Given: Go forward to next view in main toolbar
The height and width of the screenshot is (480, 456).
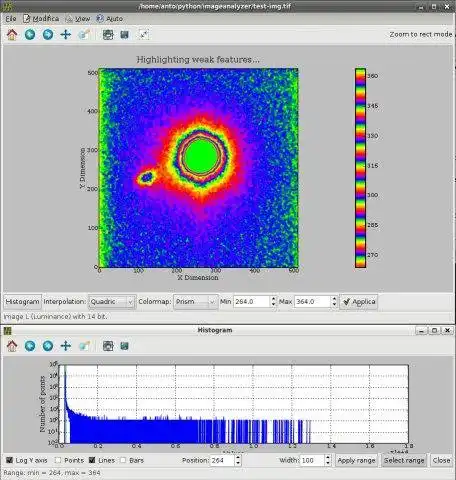Looking at the screenshot, I should click(48, 34).
